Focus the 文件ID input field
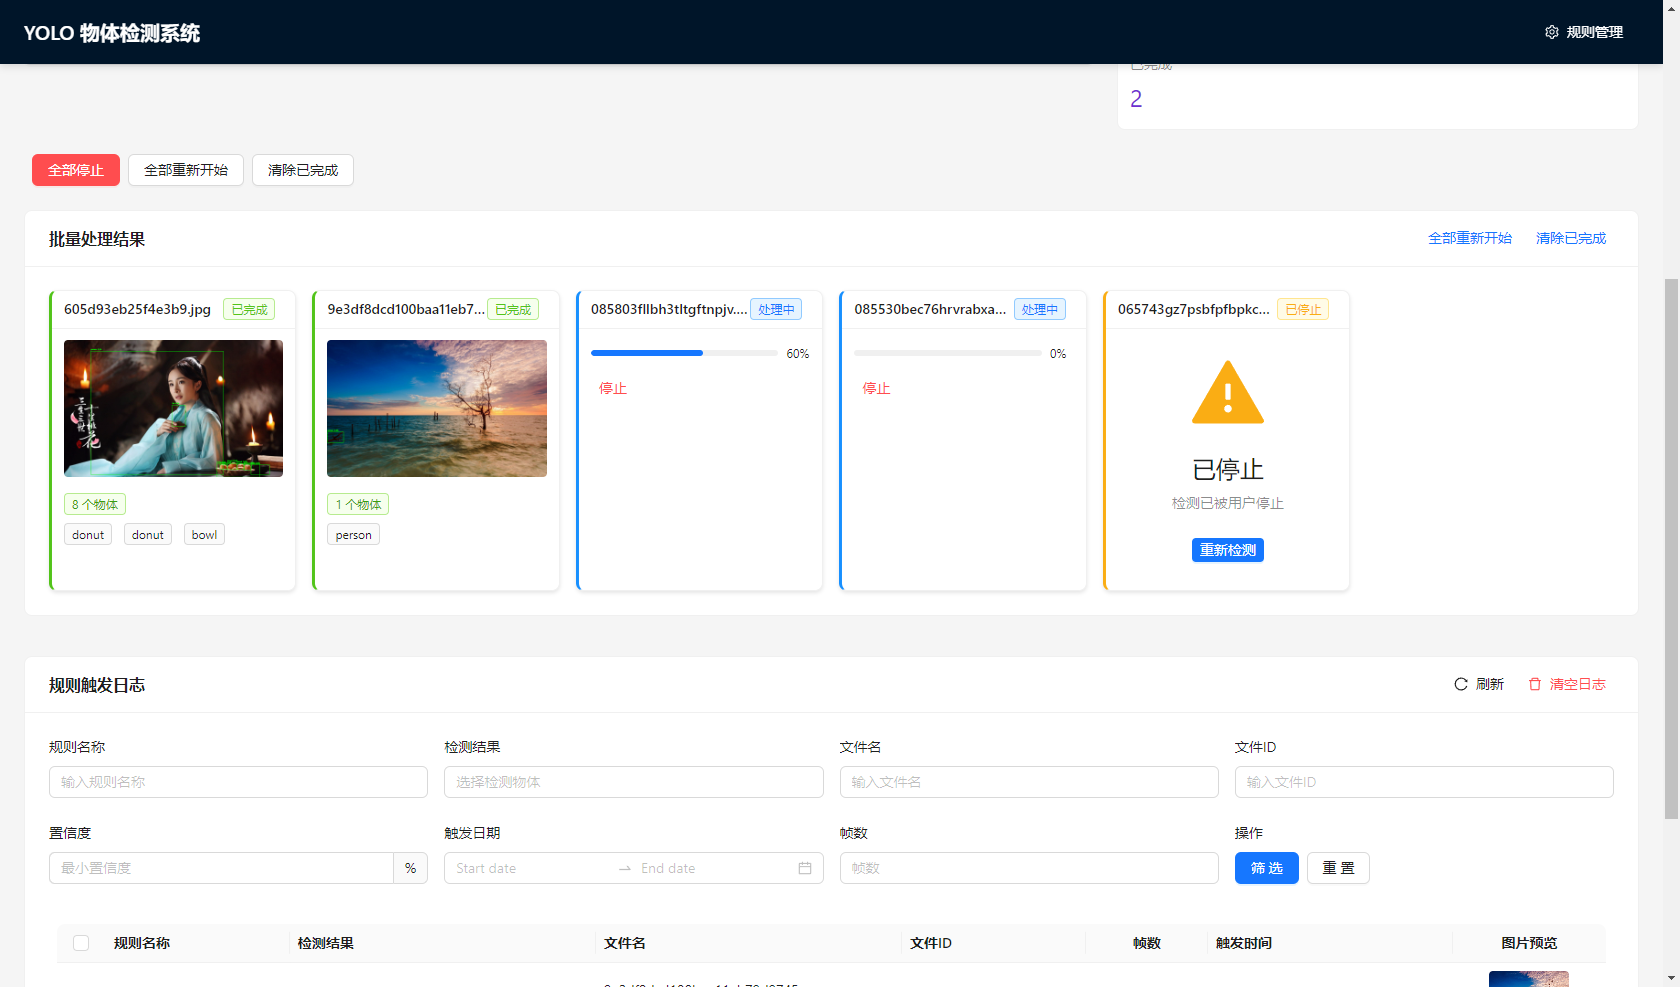This screenshot has width=1680, height=987. (x=1424, y=782)
